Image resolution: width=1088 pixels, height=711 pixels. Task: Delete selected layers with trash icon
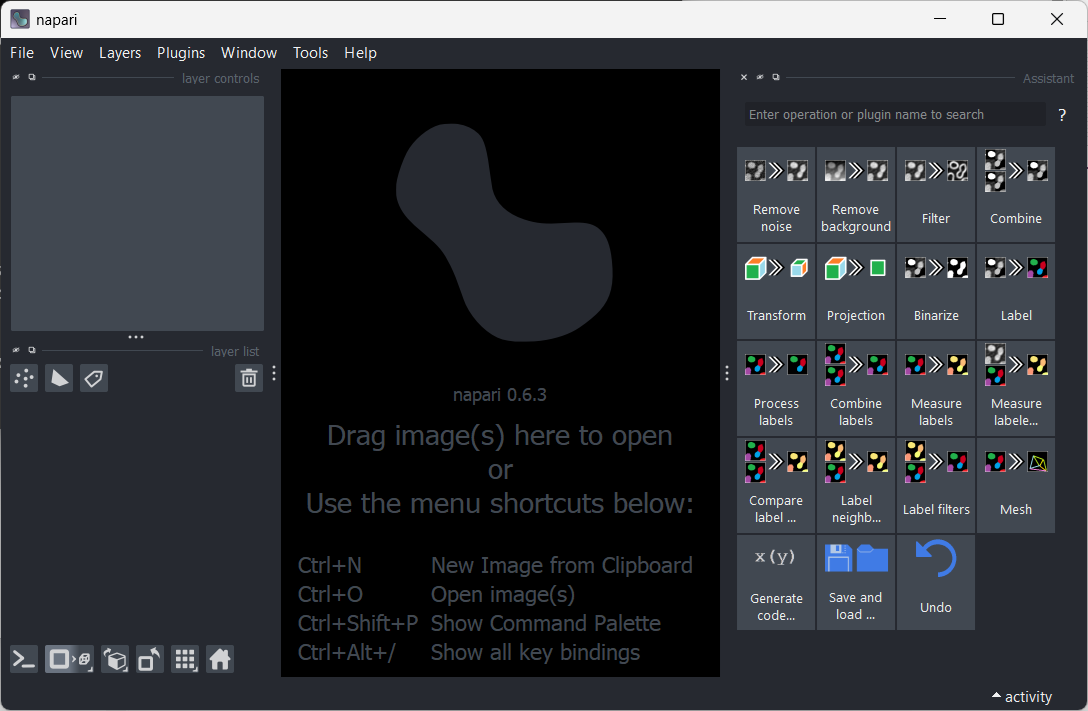pos(248,378)
